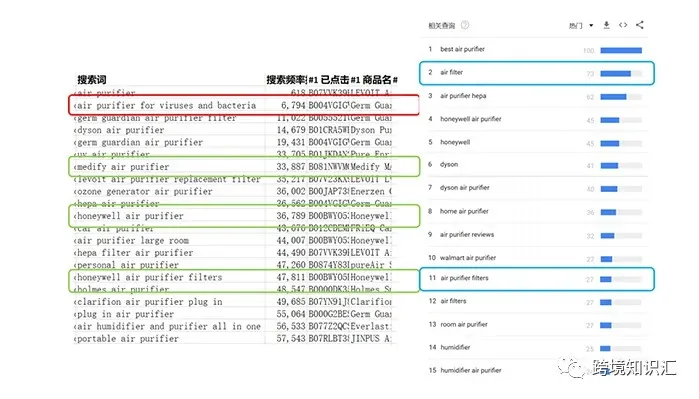
Task: Click the 相关查询 section title
Action: pyautogui.click(x=441, y=25)
